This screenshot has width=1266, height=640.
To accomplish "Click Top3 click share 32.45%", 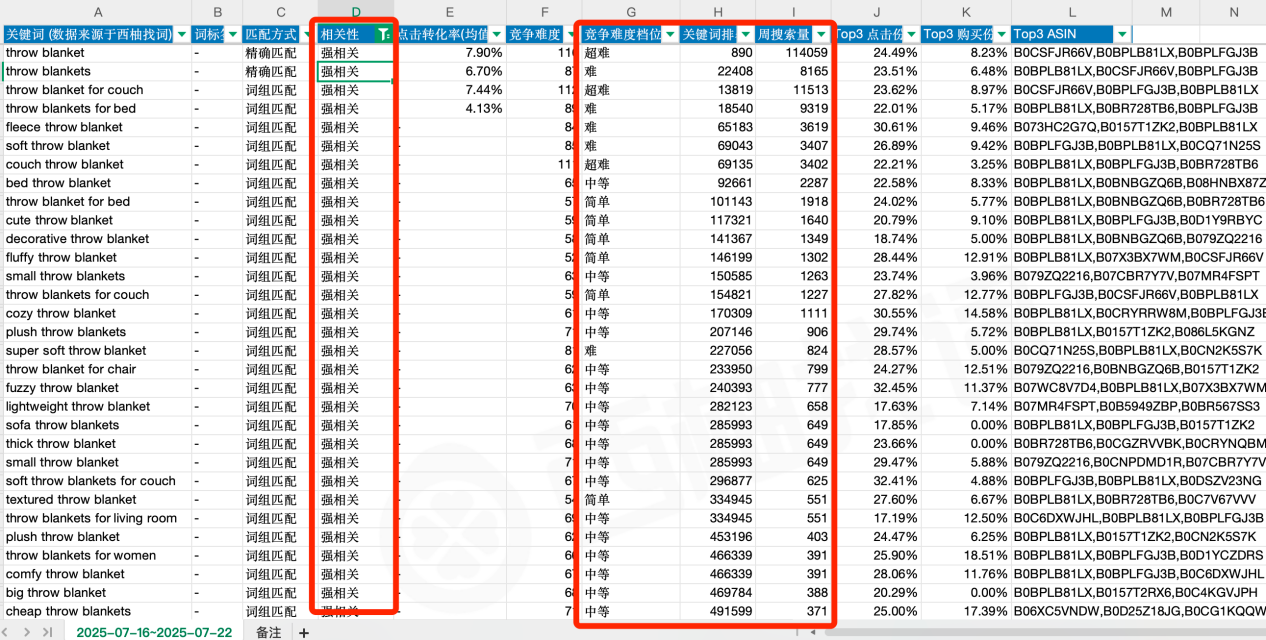I will (x=876, y=388).
